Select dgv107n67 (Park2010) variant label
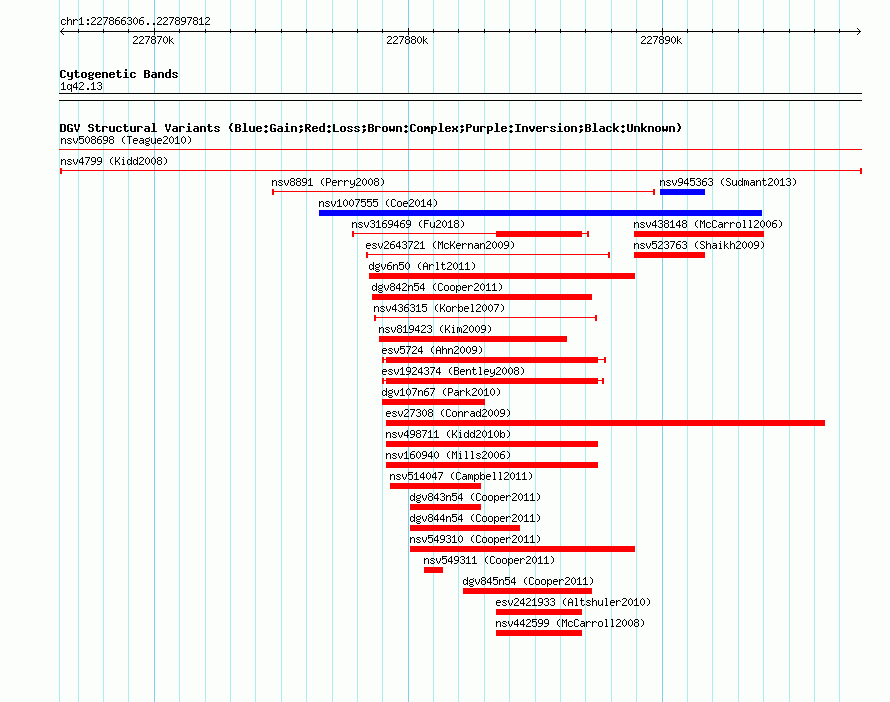Image resolution: width=890 pixels, height=702 pixels. (441, 392)
